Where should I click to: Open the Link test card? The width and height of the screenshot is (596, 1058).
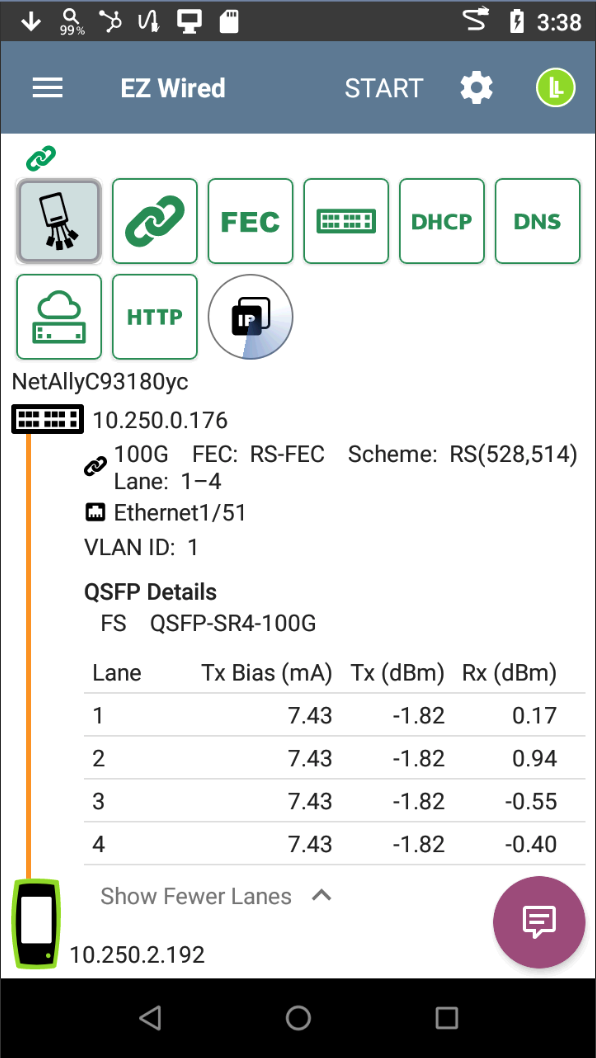155,221
